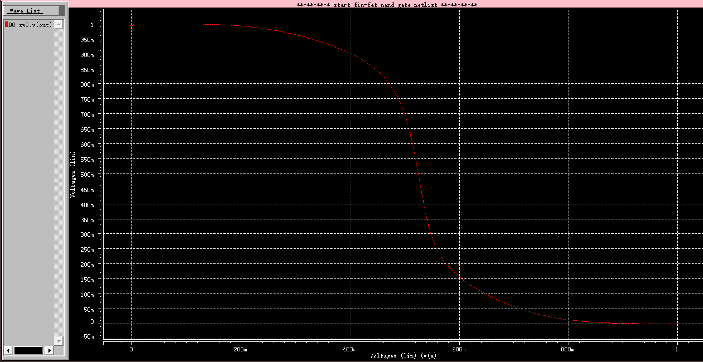Click the wave list scroll-up arrow
Image resolution: width=703 pixels, height=362 pixels.
coord(59,25)
